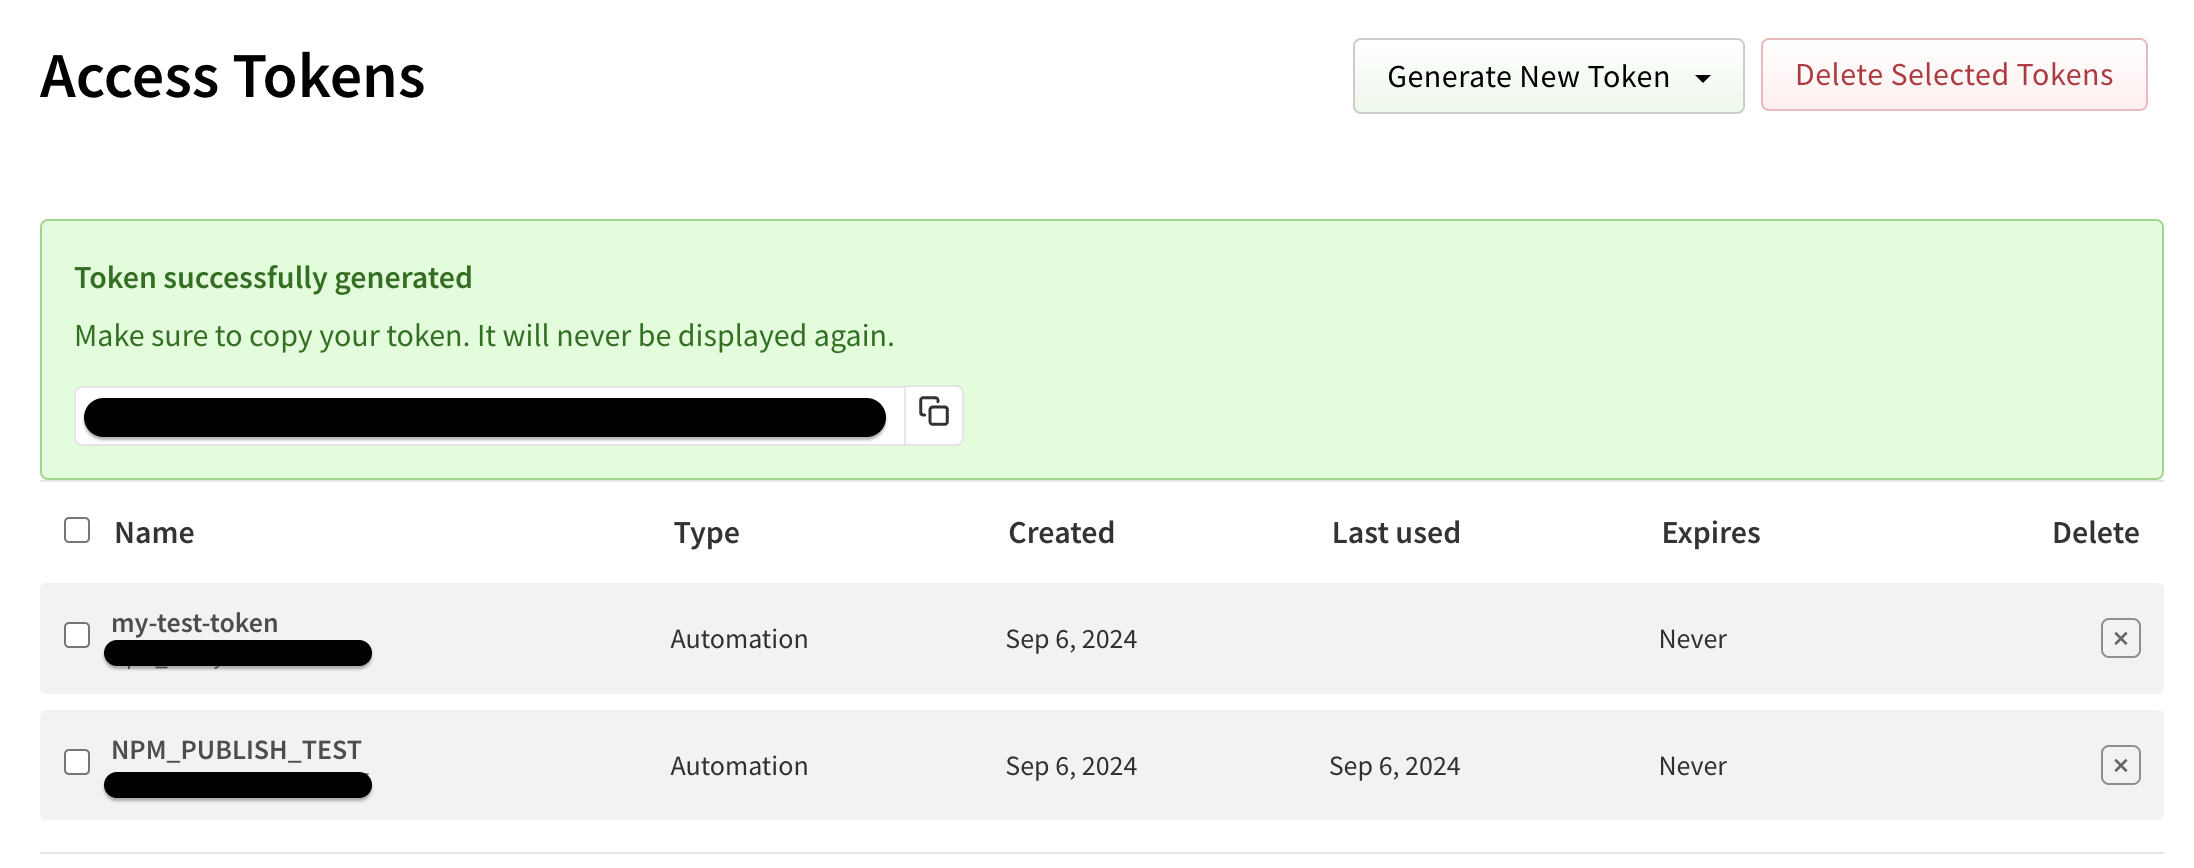The image size is (2194, 868).
Task: Open the NPM_PUBLISH_TEST name link
Action: 236,750
